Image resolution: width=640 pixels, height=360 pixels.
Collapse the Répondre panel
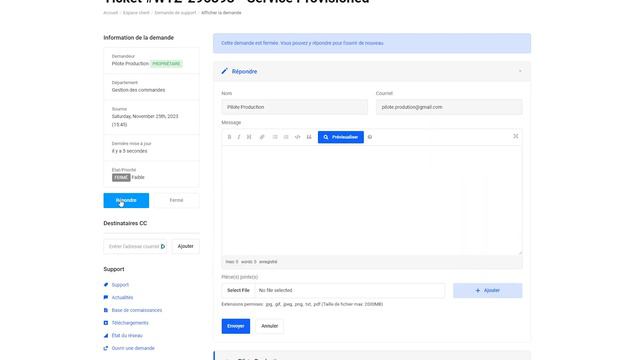(x=520, y=71)
